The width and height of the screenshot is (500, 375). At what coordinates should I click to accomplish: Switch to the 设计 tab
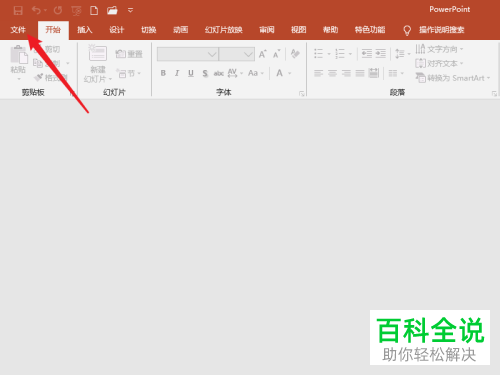click(117, 30)
